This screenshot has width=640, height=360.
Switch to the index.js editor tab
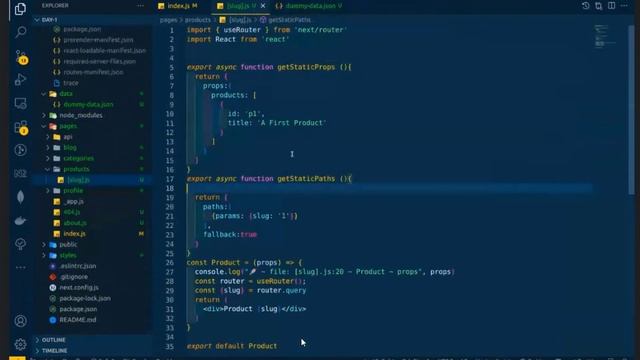click(178, 6)
